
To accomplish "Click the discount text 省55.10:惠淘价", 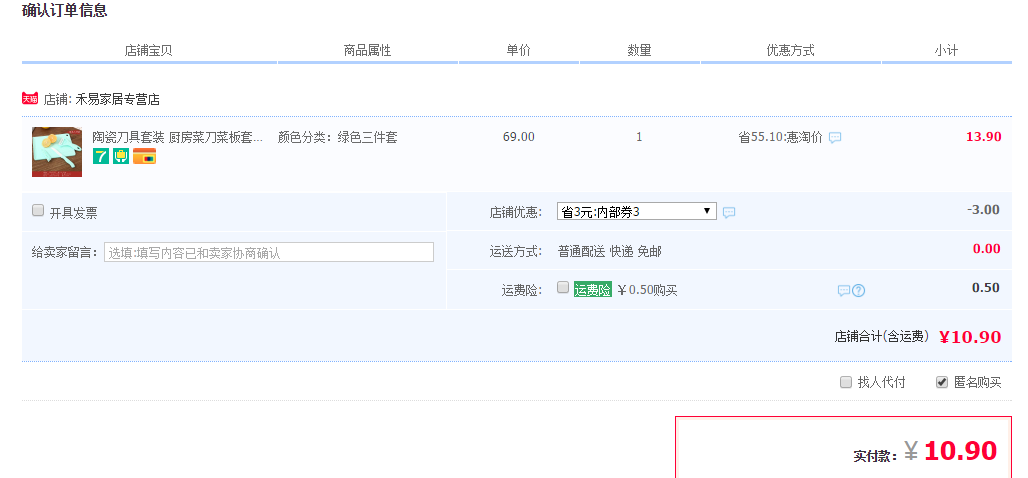I will pyautogui.click(x=780, y=138).
